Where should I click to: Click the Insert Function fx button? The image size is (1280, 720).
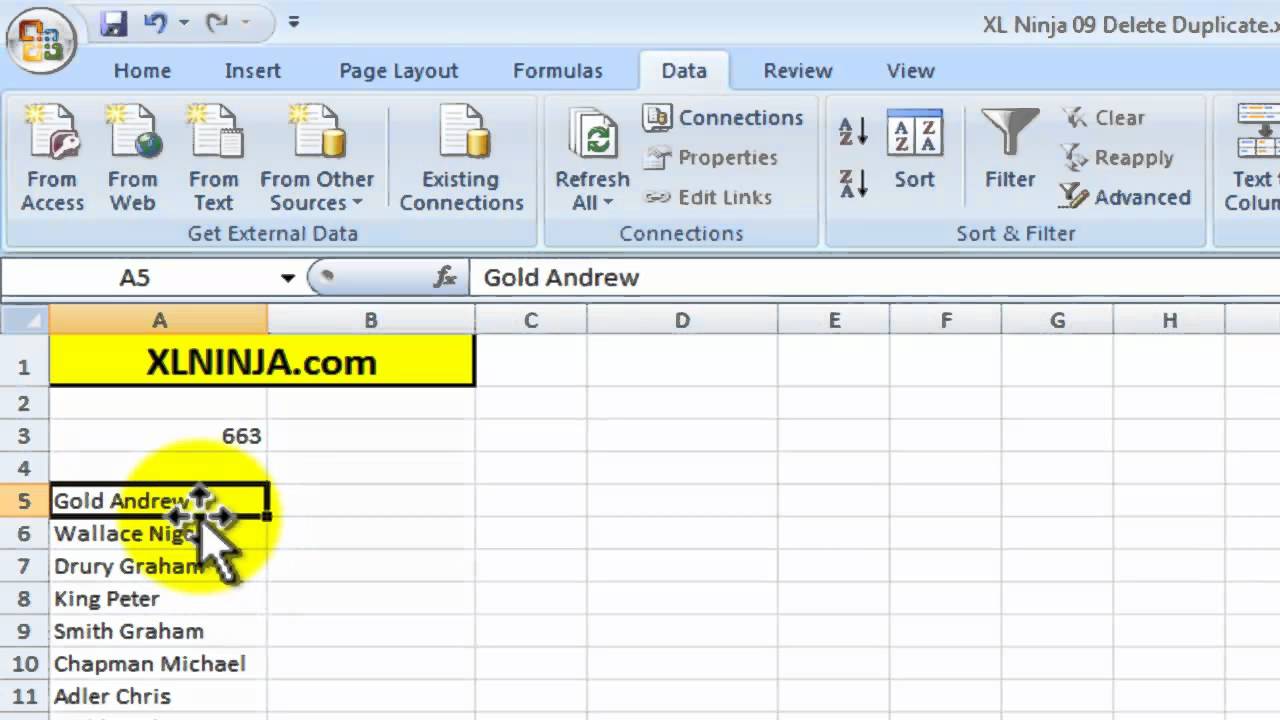coord(445,278)
